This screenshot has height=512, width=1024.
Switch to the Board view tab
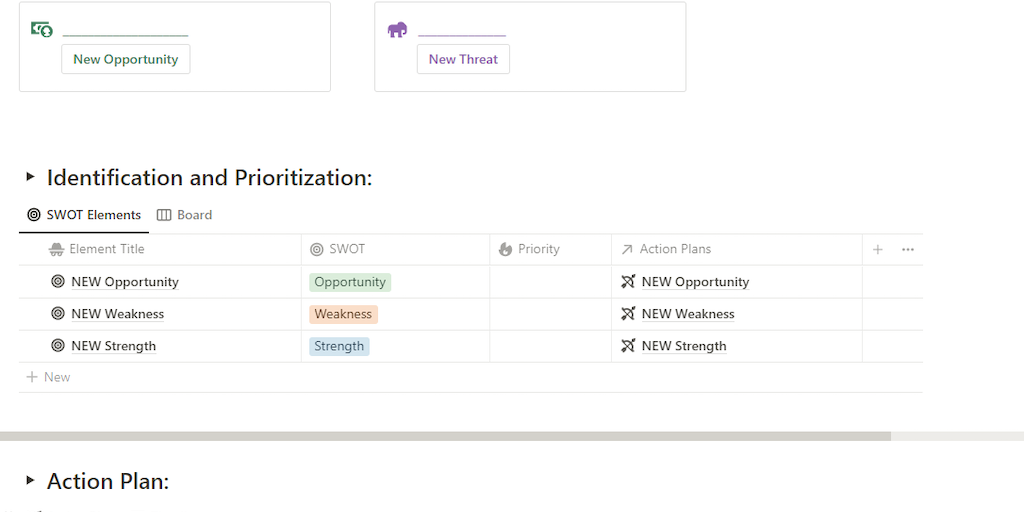185,215
